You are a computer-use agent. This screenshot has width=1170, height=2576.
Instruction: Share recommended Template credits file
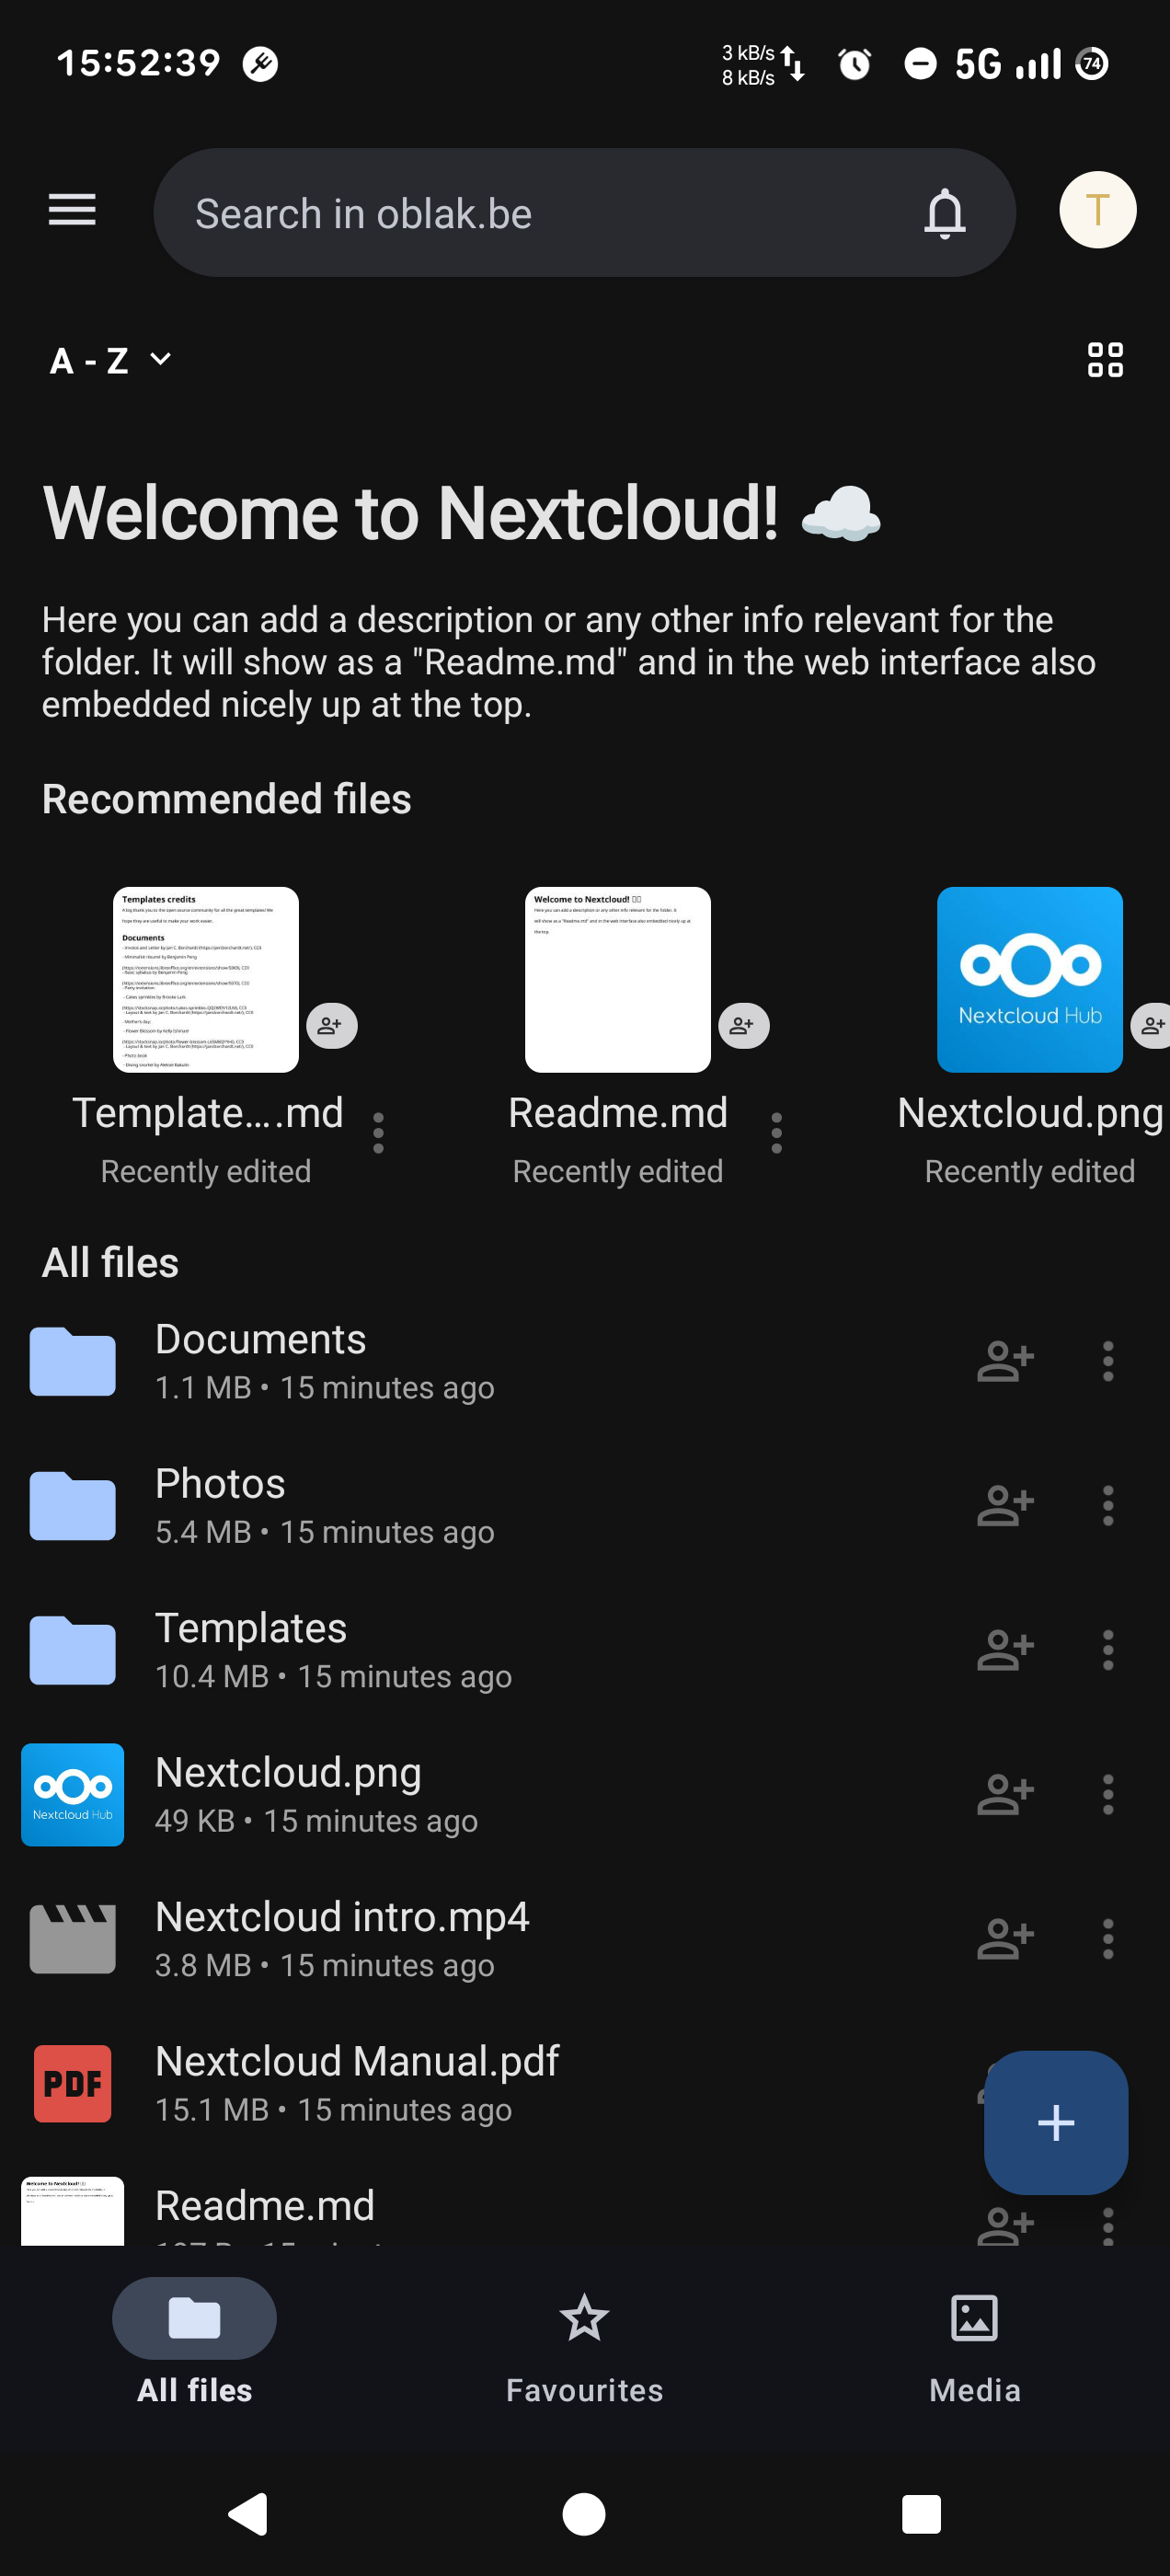point(331,1025)
